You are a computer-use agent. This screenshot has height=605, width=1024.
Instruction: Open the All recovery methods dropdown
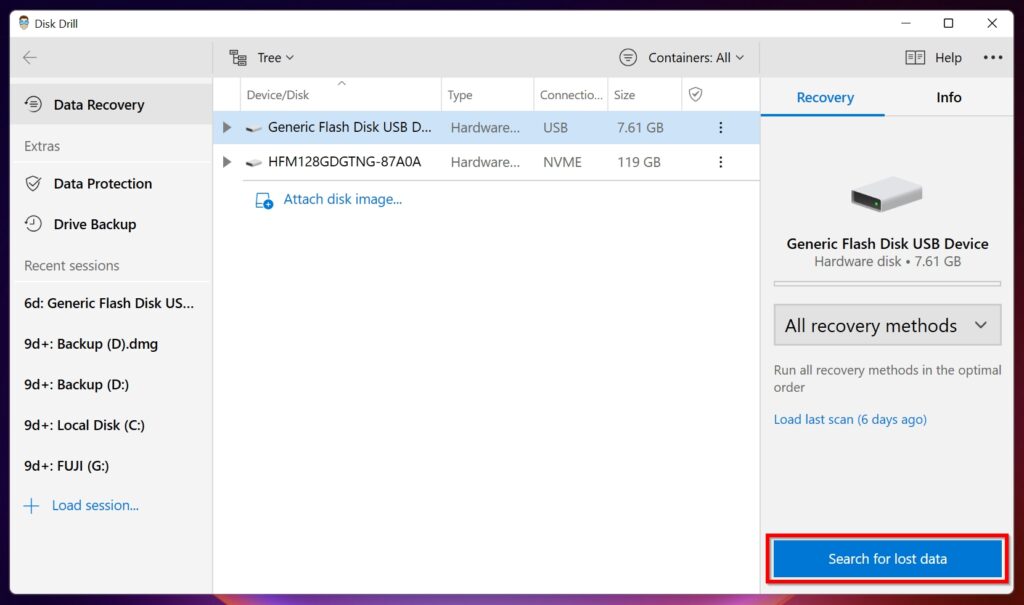[886, 325]
